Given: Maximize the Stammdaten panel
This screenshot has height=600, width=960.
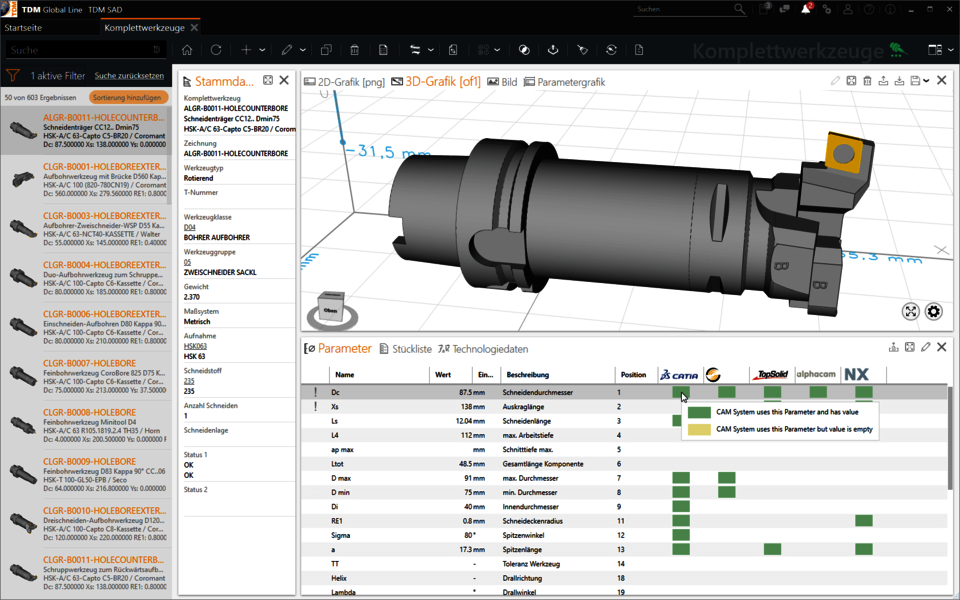Looking at the screenshot, I should 268,80.
